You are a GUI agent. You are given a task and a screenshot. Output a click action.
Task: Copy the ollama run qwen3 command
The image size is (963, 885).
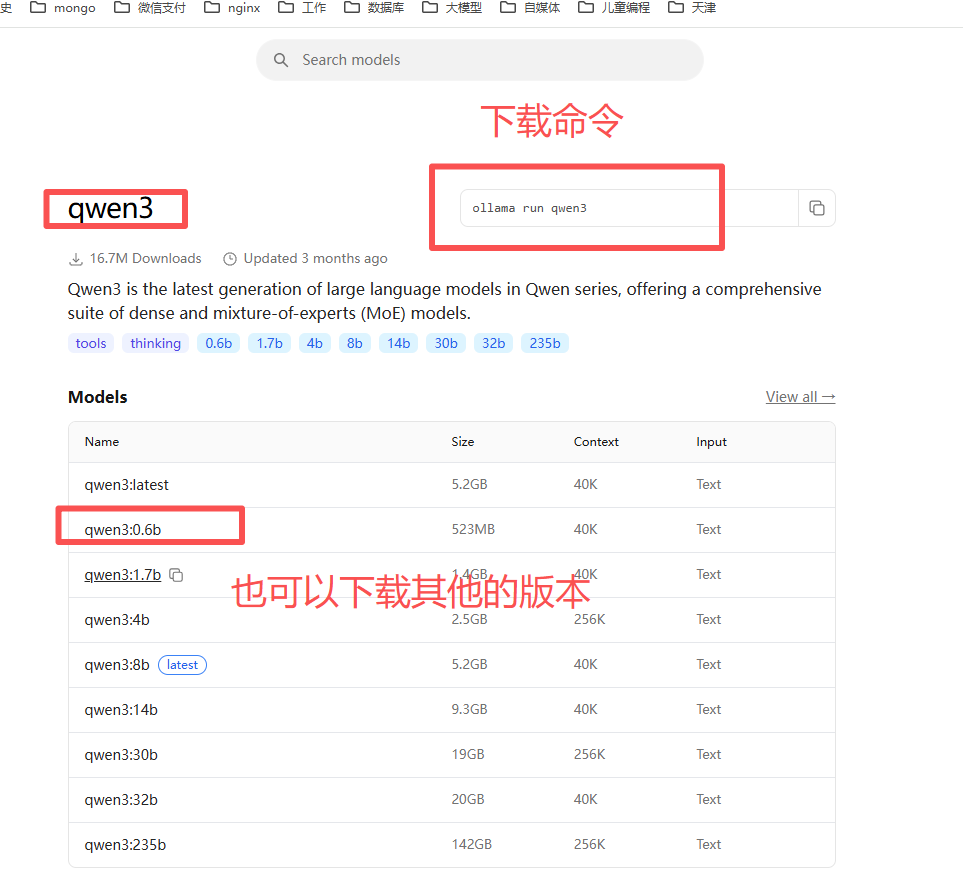[816, 208]
